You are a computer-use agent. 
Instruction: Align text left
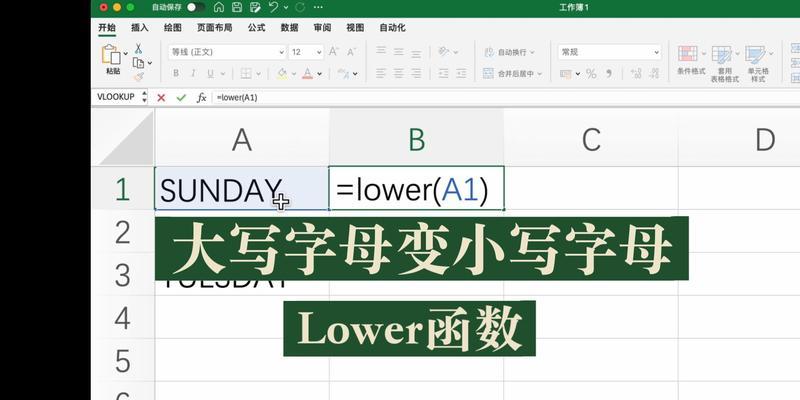(381, 73)
